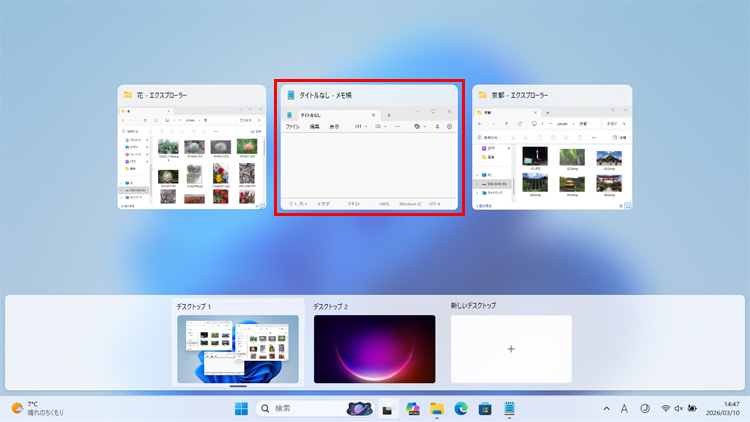Open Microsoft Store from the taskbar
The width and height of the screenshot is (750, 422).
coord(486,408)
